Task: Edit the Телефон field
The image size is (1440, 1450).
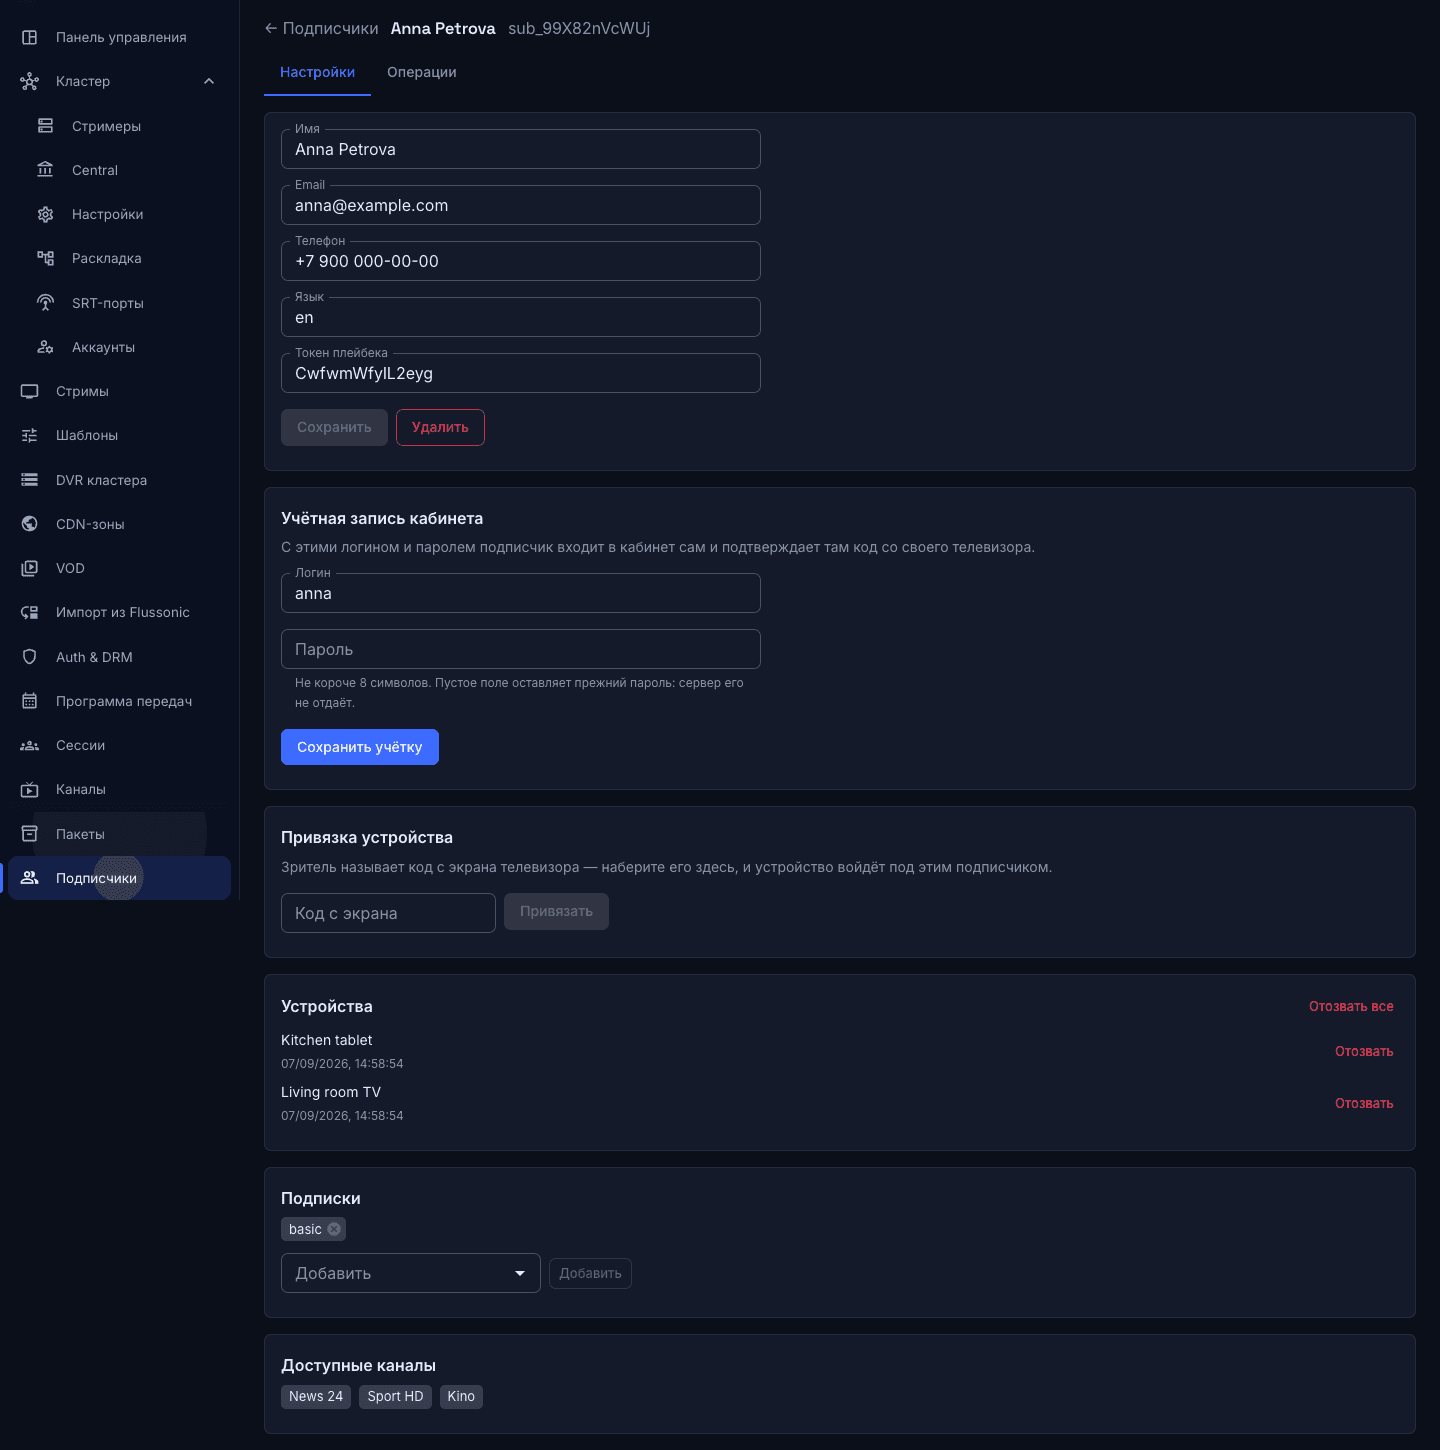Action: pyautogui.click(x=521, y=261)
